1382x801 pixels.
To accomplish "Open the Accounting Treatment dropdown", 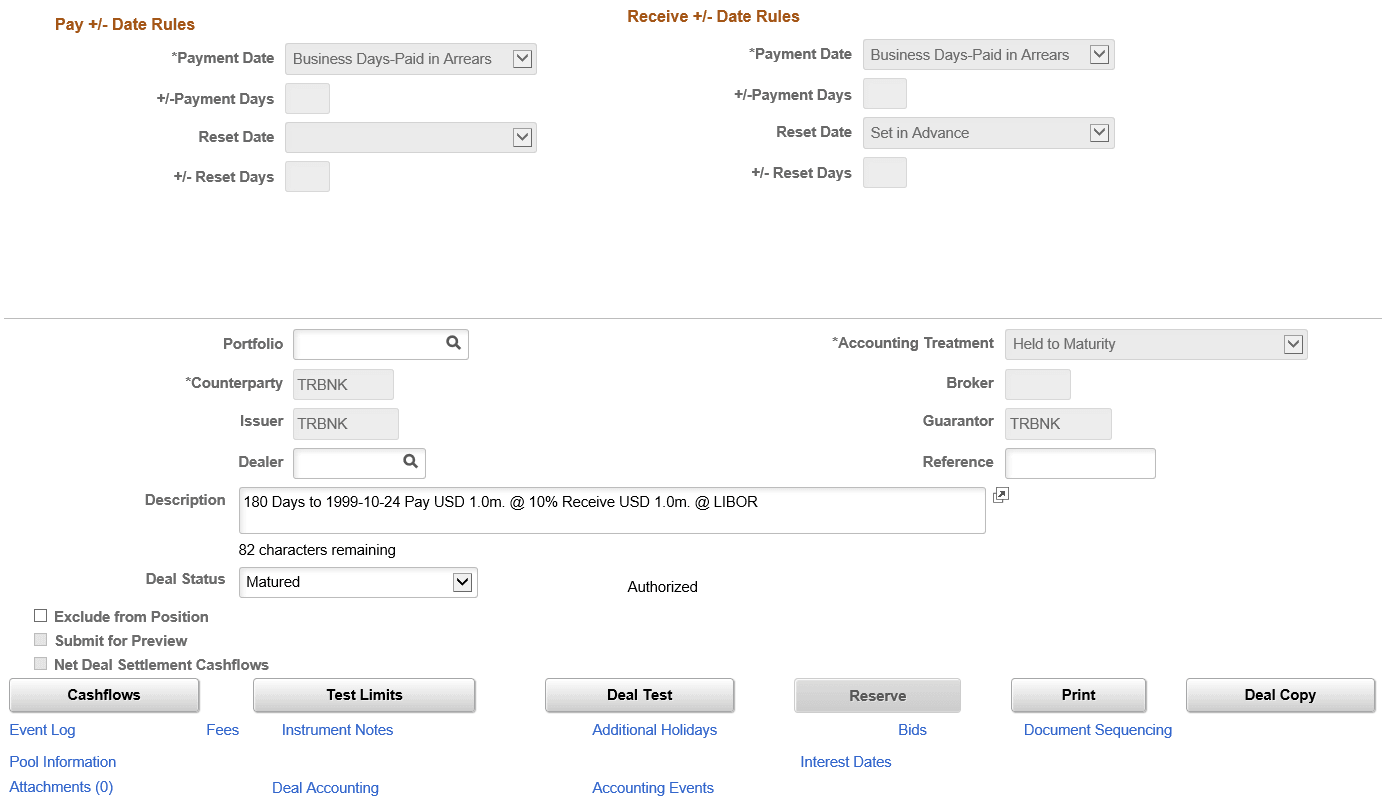I will point(1294,344).
